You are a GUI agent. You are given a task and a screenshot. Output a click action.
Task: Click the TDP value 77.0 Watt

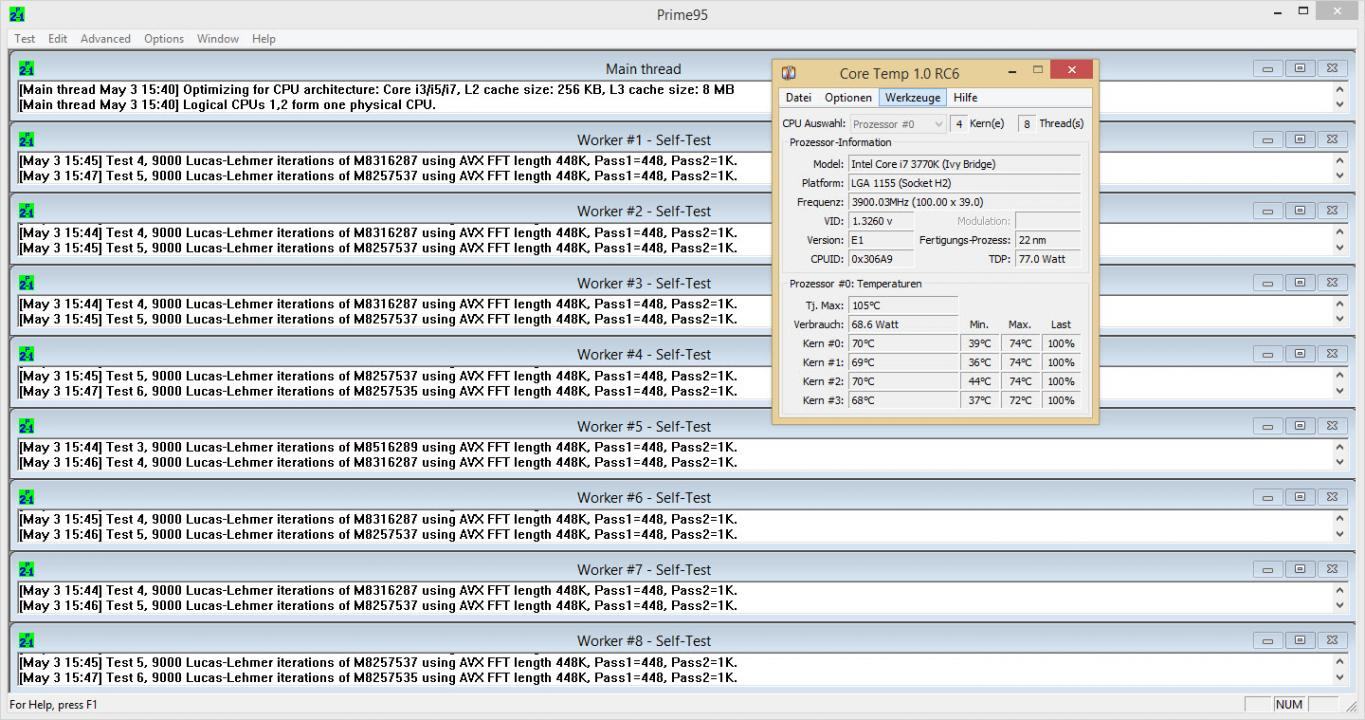[1047, 259]
